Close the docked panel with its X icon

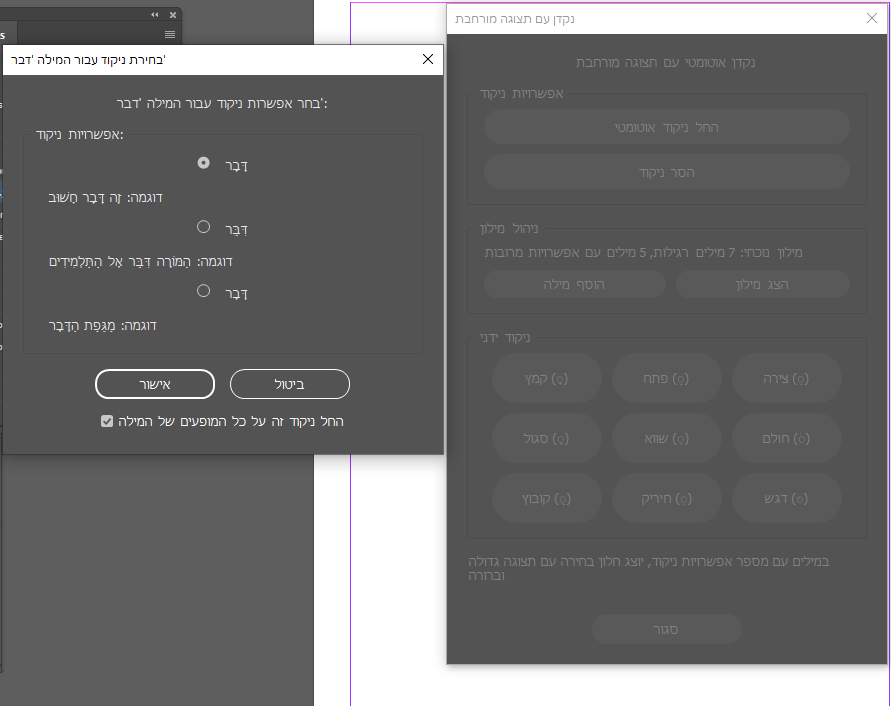tap(173, 15)
